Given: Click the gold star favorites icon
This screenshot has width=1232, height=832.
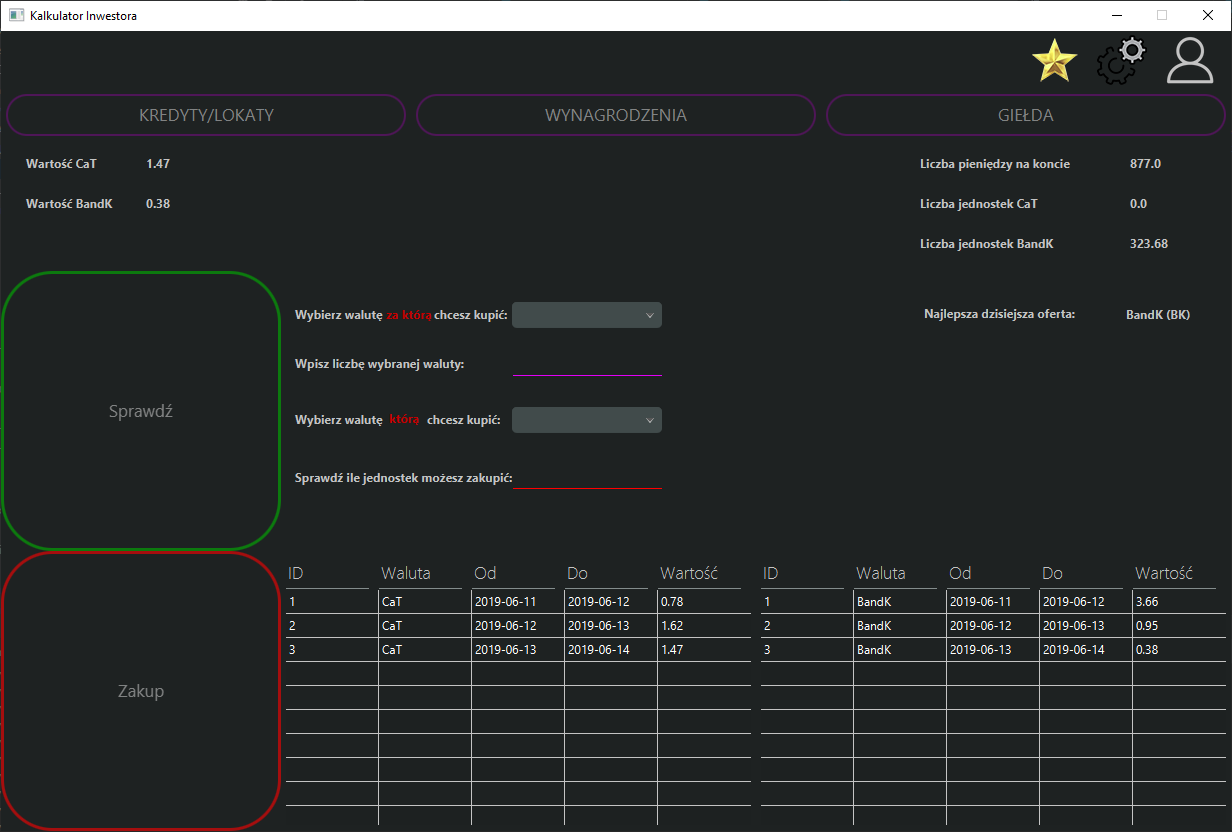Looking at the screenshot, I should [1054, 61].
